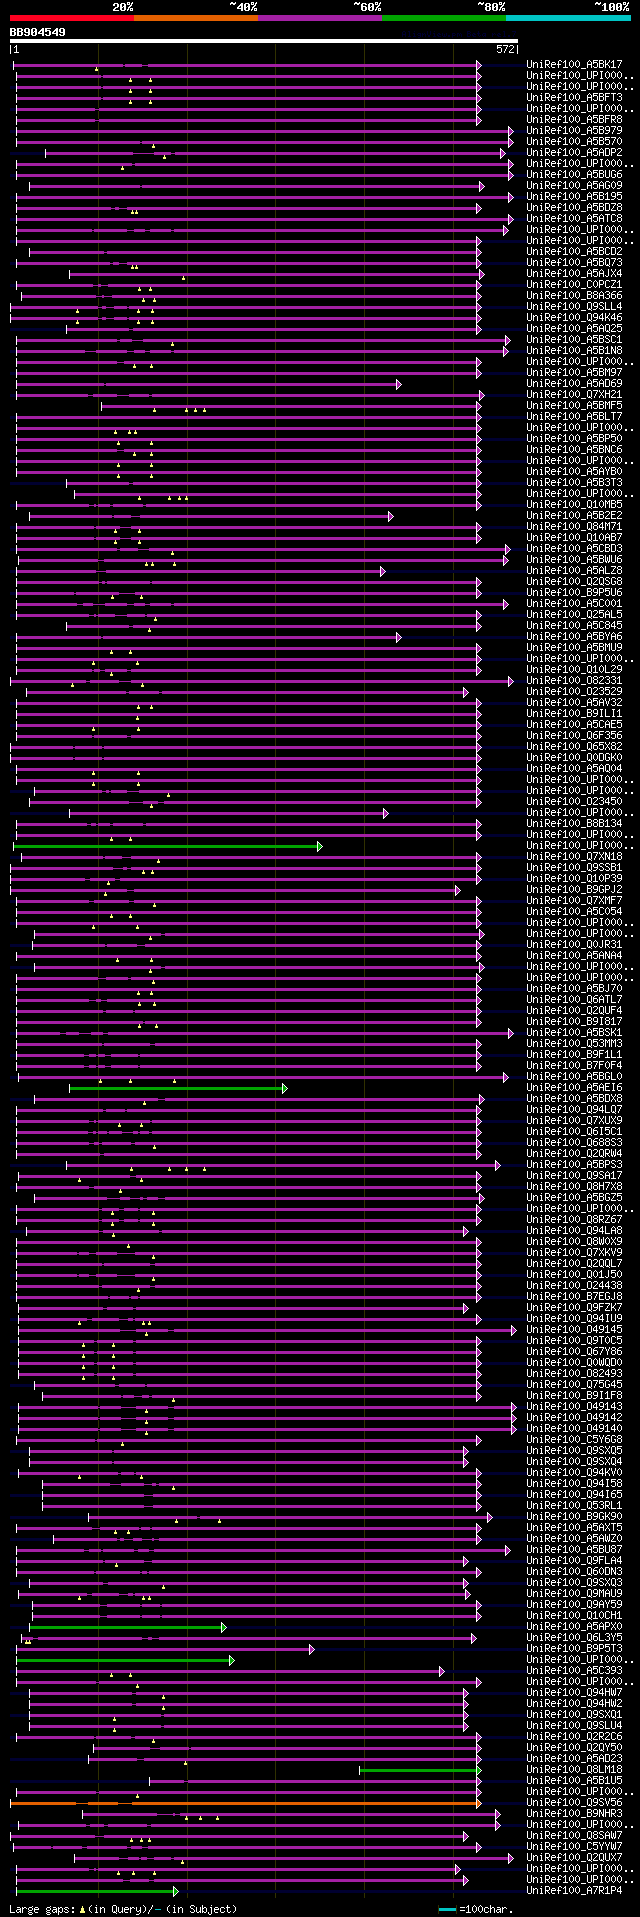The width and height of the screenshot is (640, 1917).
Task: Select hit label UniRef100_Q0JR31
Action: tap(574, 945)
